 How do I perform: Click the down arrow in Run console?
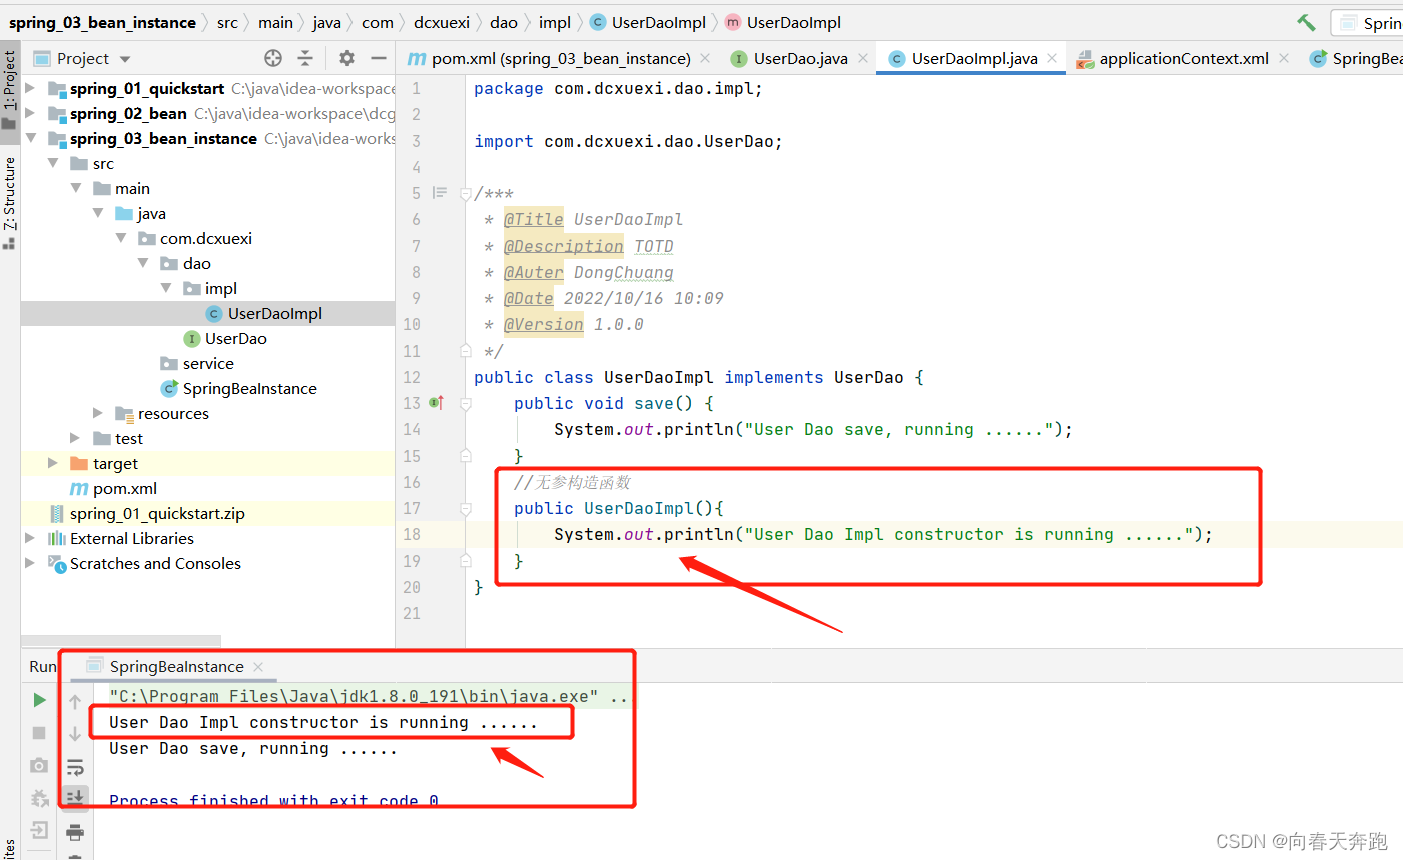pos(75,734)
